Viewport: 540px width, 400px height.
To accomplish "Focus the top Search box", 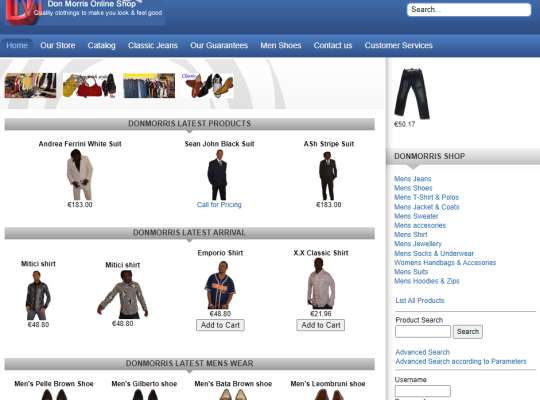I will [x=469, y=10].
